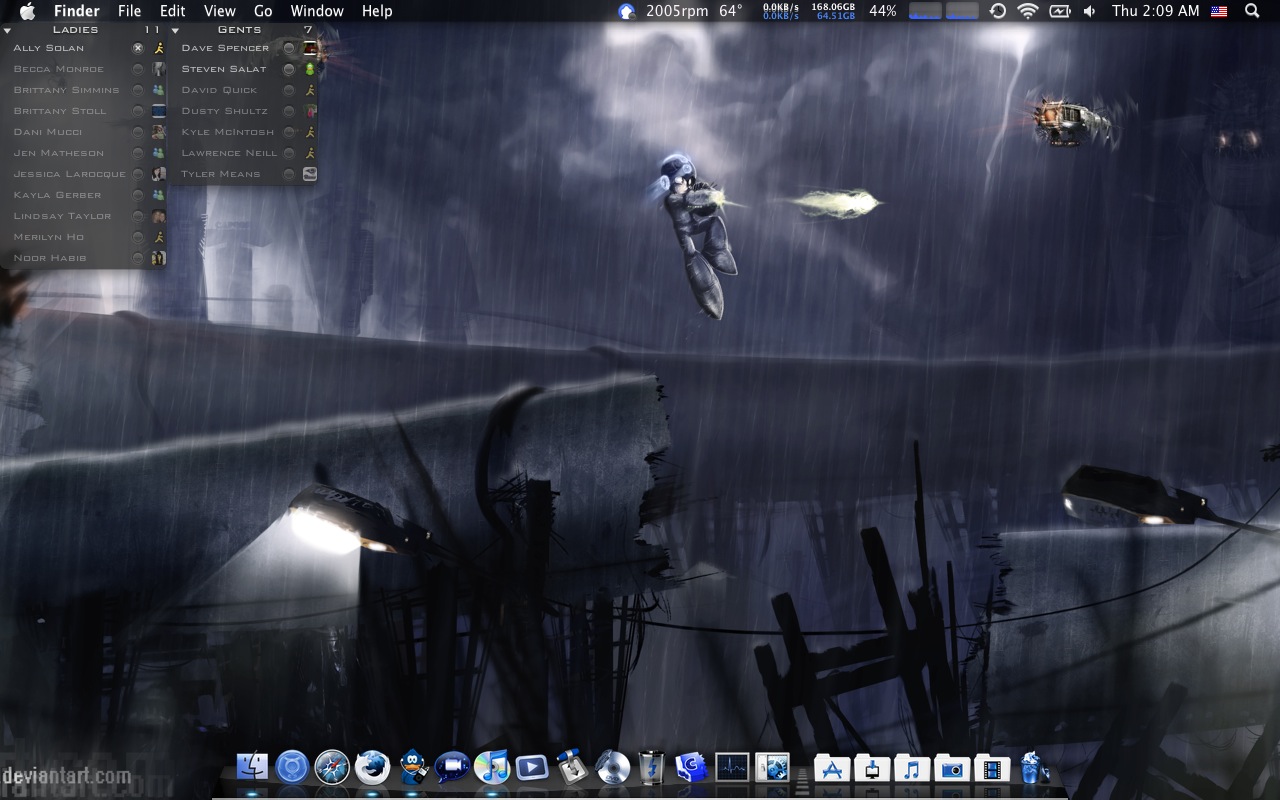Collapse the Ladies group triangle
The height and width of the screenshot is (800, 1280).
click(7, 30)
